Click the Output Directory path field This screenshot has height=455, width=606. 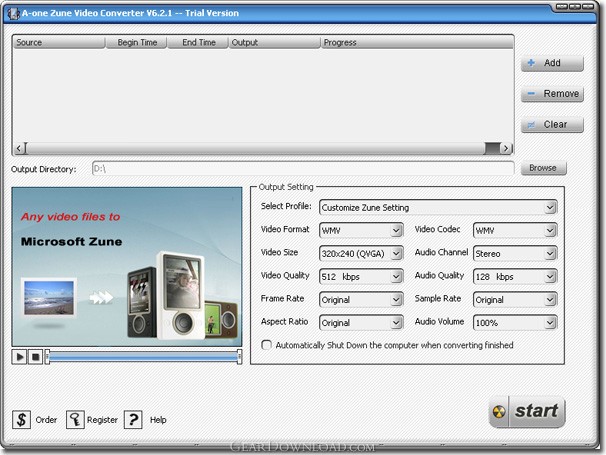(x=303, y=169)
